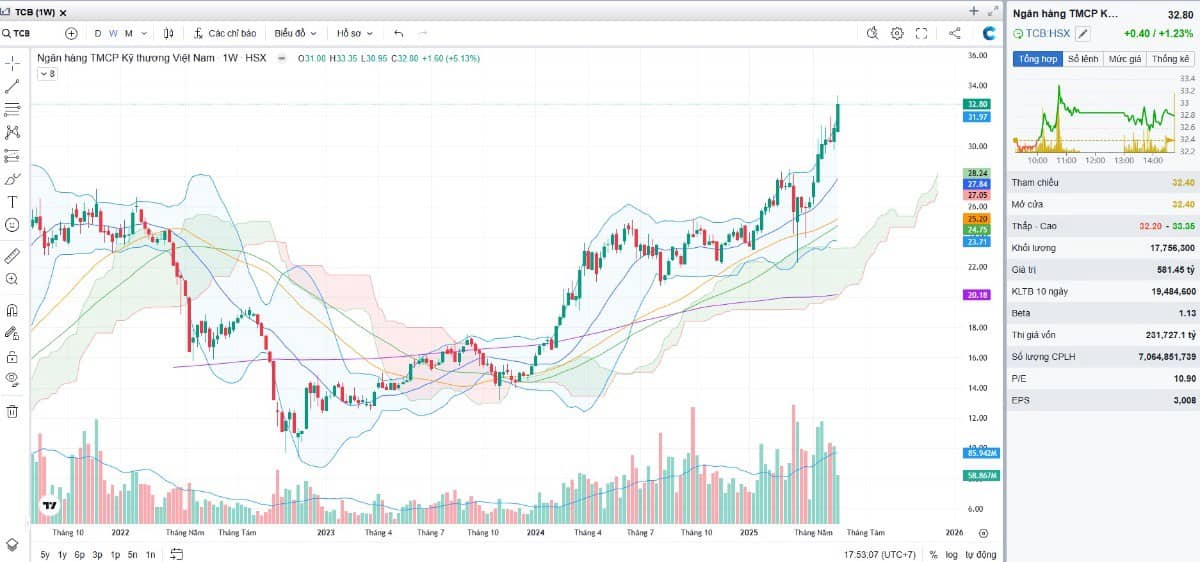Switch to the W weekly interval
Screen dimensions: 1200x562
point(113,33)
